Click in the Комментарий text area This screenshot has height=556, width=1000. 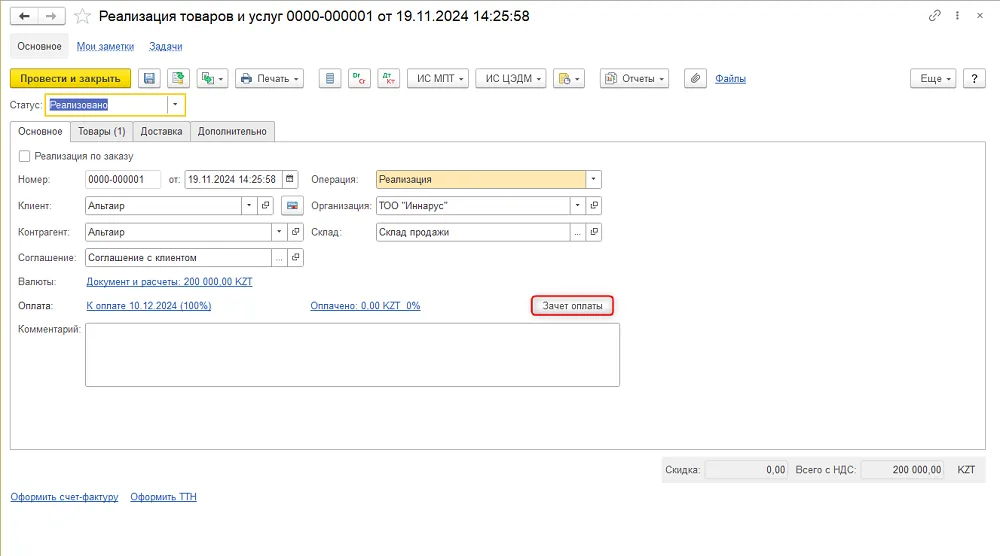352,355
